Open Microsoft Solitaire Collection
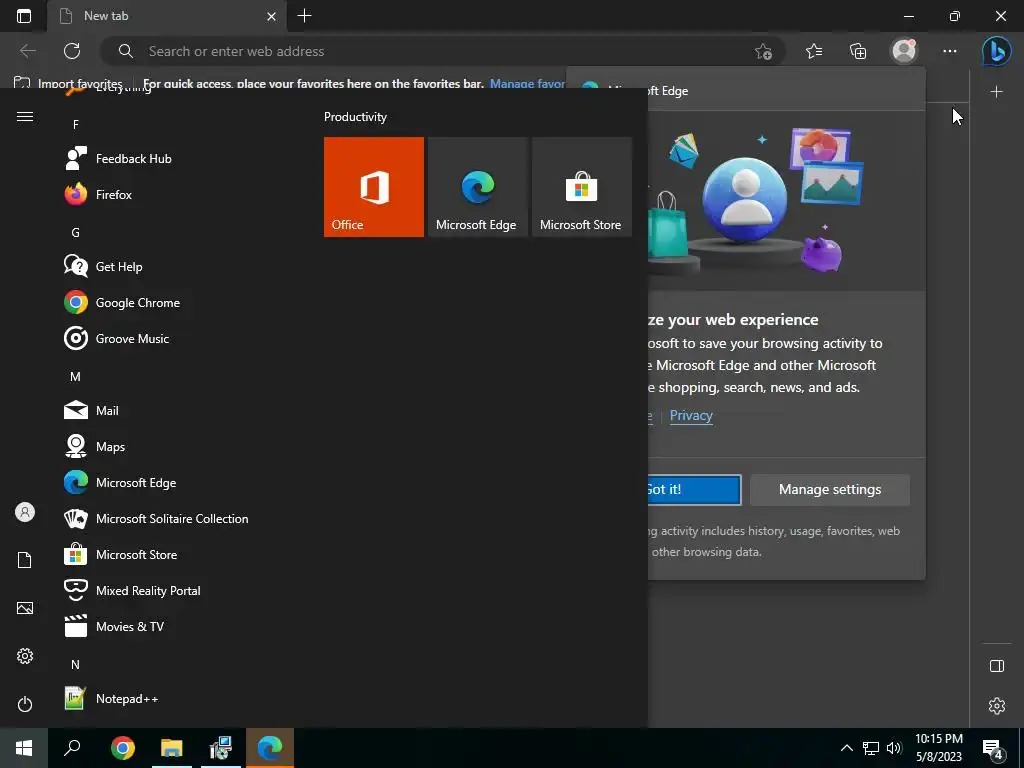 click(157, 519)
